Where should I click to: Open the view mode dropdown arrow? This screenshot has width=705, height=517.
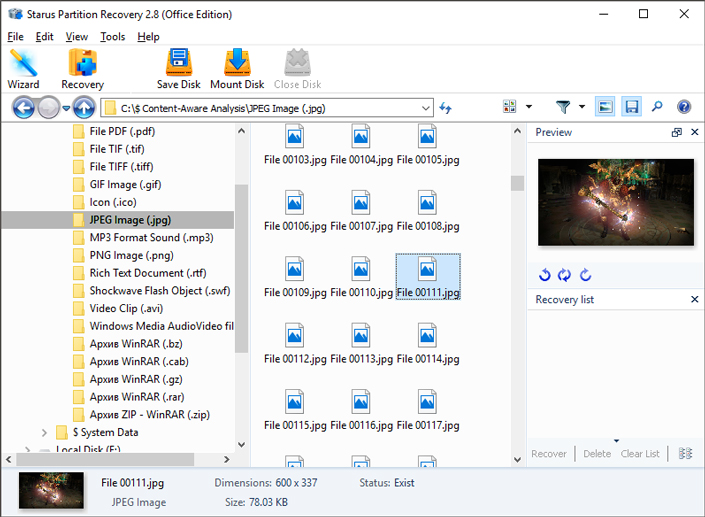click(529, 107)
